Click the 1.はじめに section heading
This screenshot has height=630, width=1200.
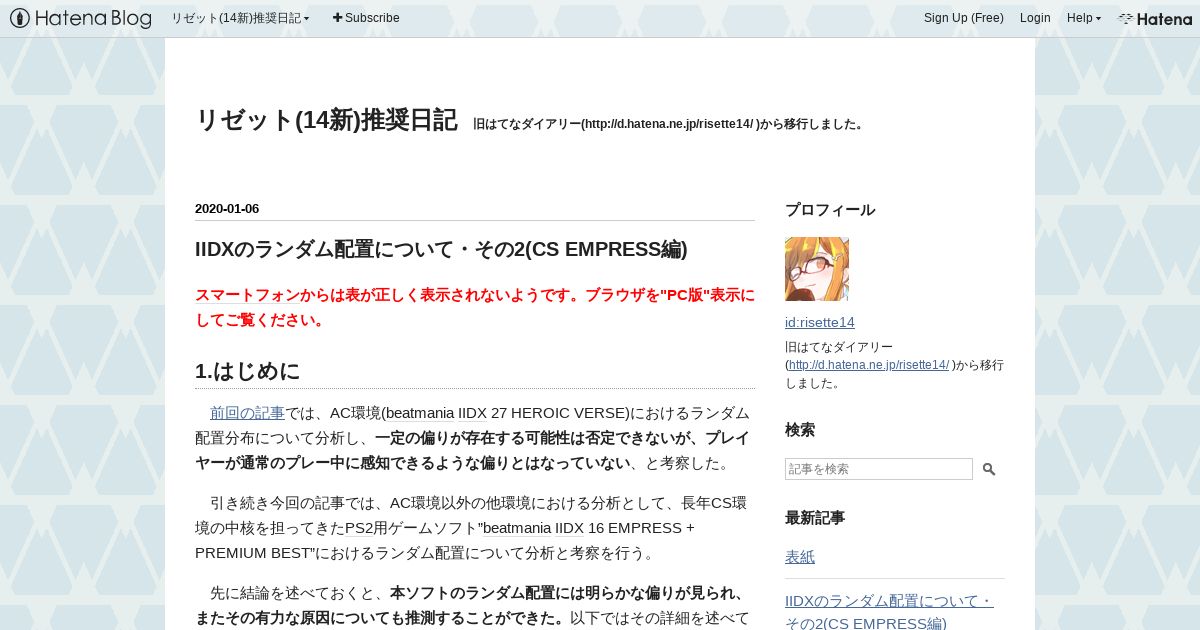[x=248, y=371]
